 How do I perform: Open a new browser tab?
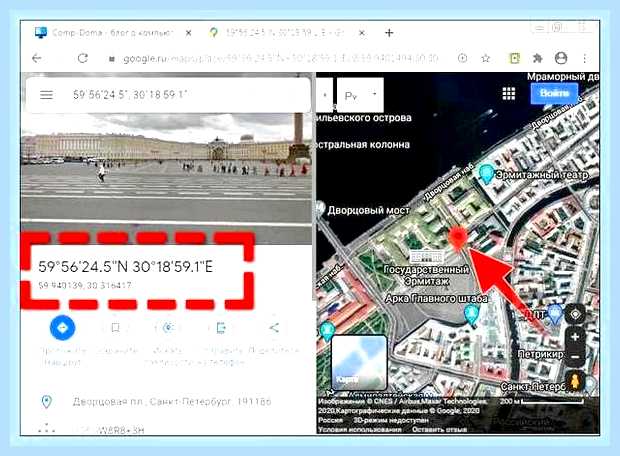[389, 33]
